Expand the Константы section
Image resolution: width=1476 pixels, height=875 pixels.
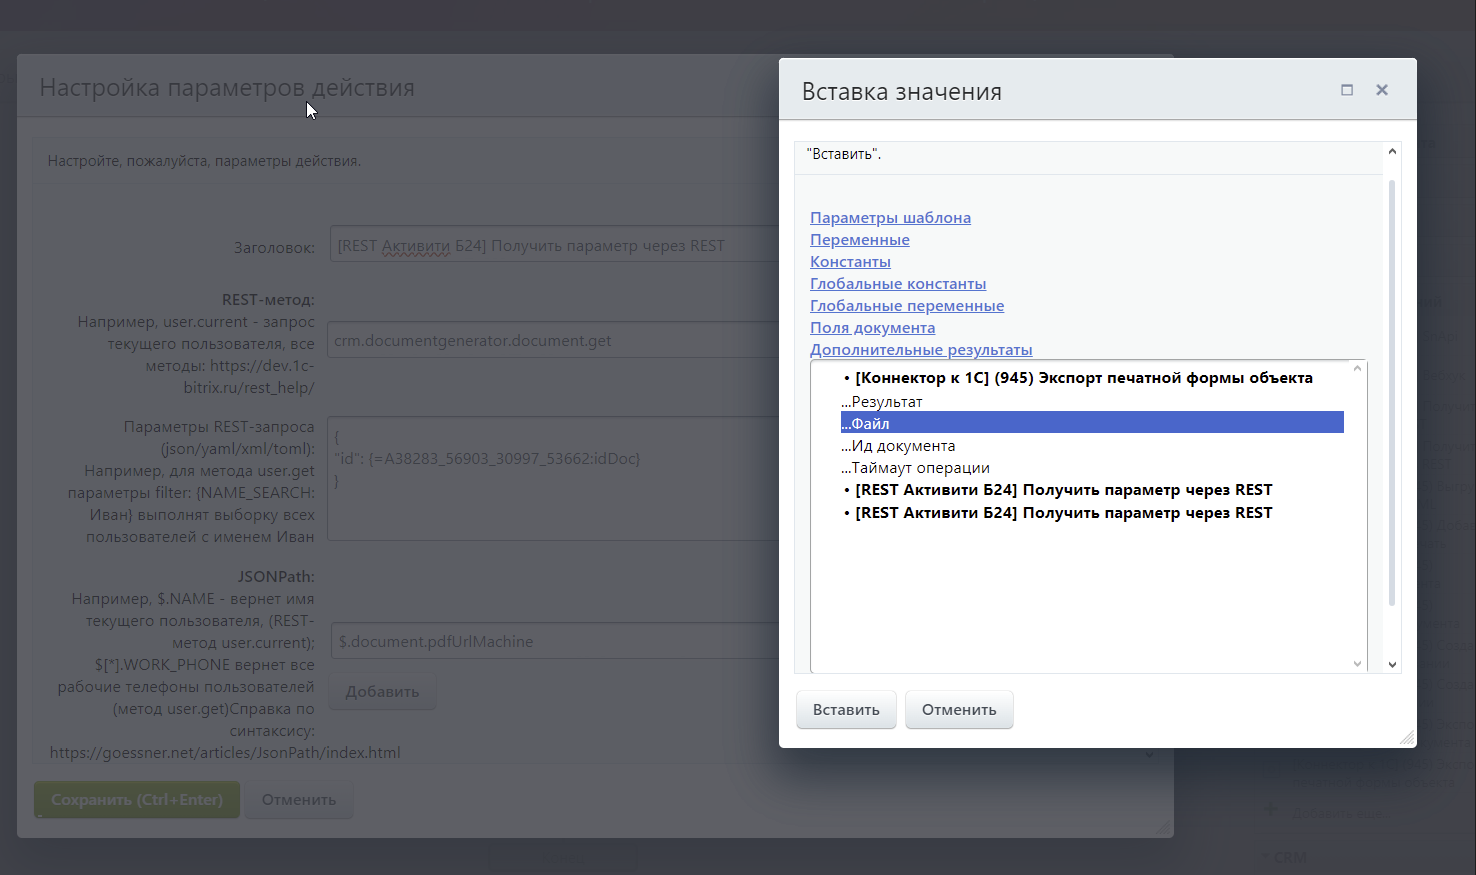850,262
